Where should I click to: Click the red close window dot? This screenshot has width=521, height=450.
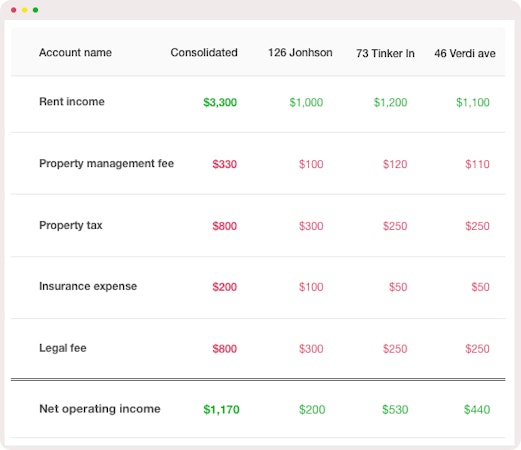click(x=14, y=10)
